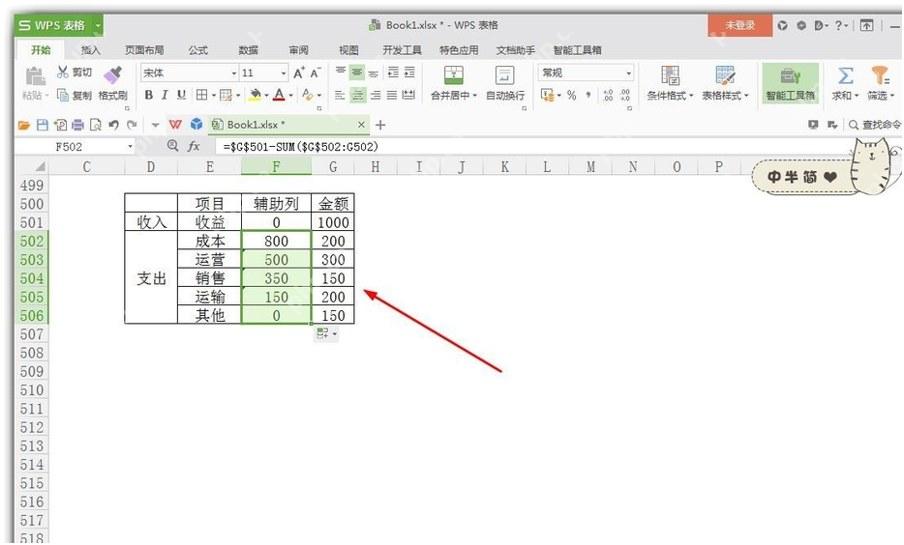The image size is (904, 545).
Task: Toggle underline formatting
Action: coord(182,95)
